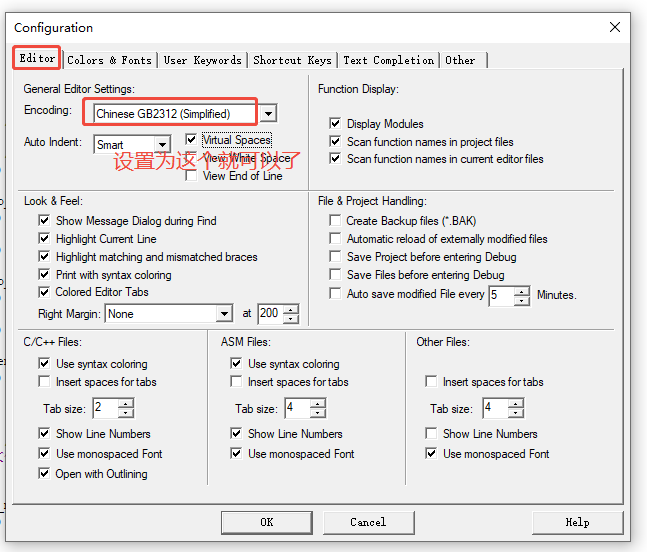The width and height of the screenshot is (647, 552).
Task: Open the Encoding dropdown arrow
Action: [268, 113]
